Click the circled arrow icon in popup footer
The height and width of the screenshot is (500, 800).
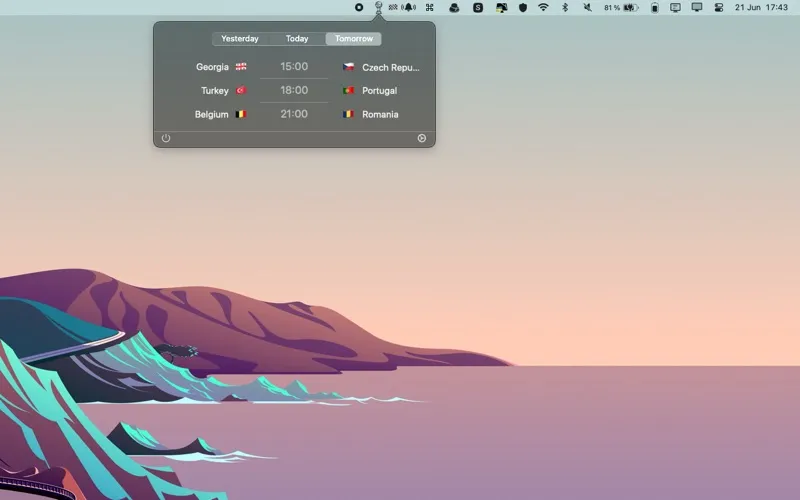[421, 138]
